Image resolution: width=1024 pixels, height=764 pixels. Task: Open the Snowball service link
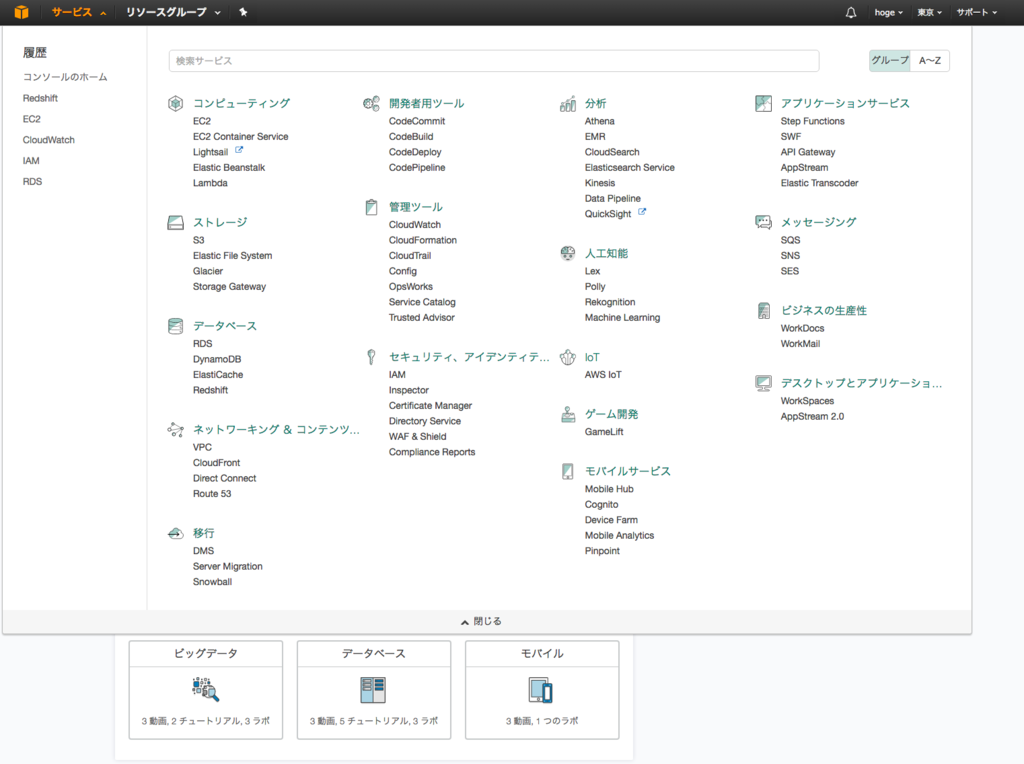pyautogui.click(x=212, y=582)
